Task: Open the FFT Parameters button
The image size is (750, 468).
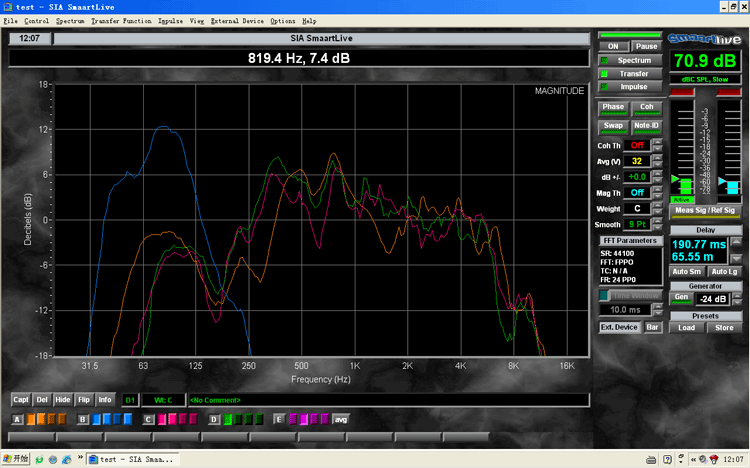Action: [630, 241]
